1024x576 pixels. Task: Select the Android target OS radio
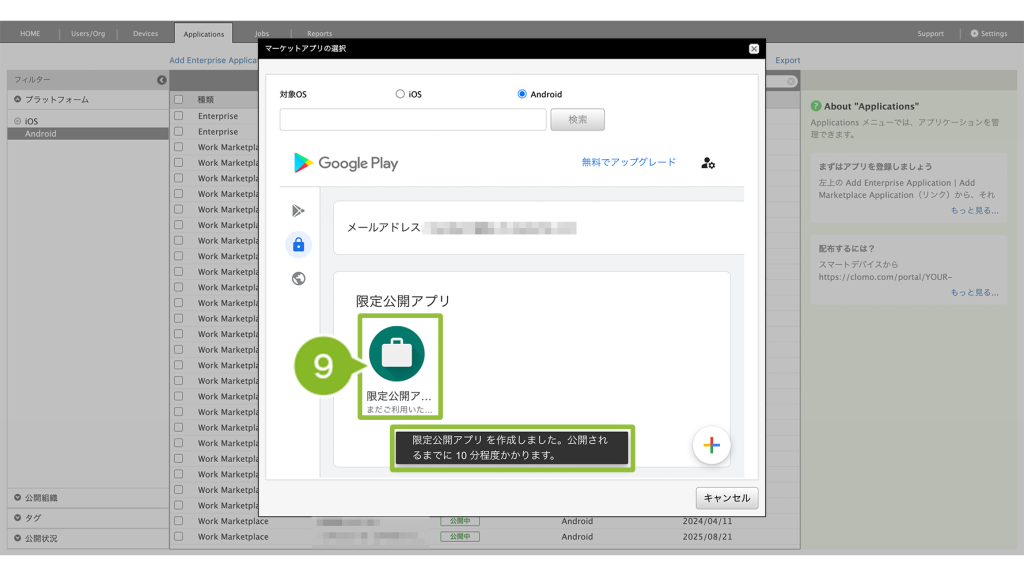coord(522,94)
